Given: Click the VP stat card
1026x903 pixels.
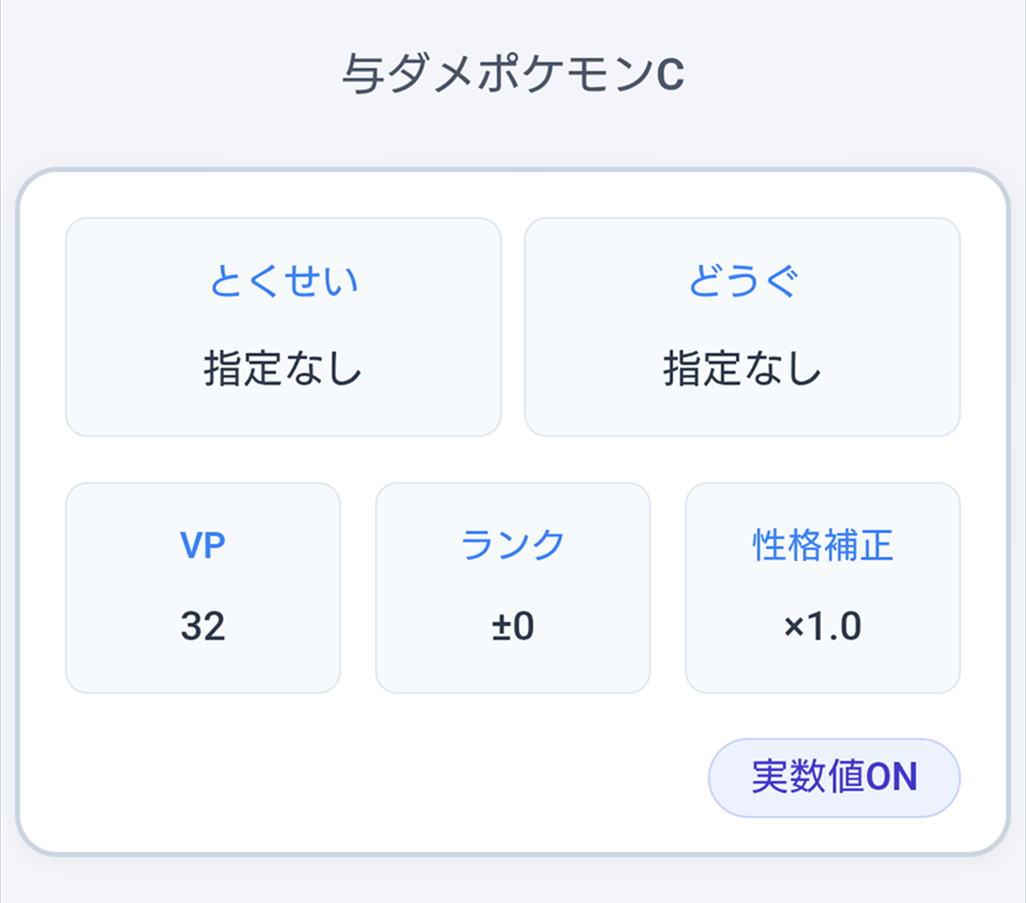Looking at the screenshot, I should (x=202, y=586).
